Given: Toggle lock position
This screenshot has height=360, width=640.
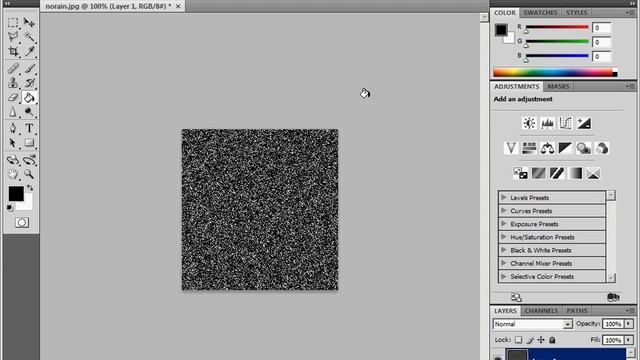Looking at the screenshot, I should (541, 340).
